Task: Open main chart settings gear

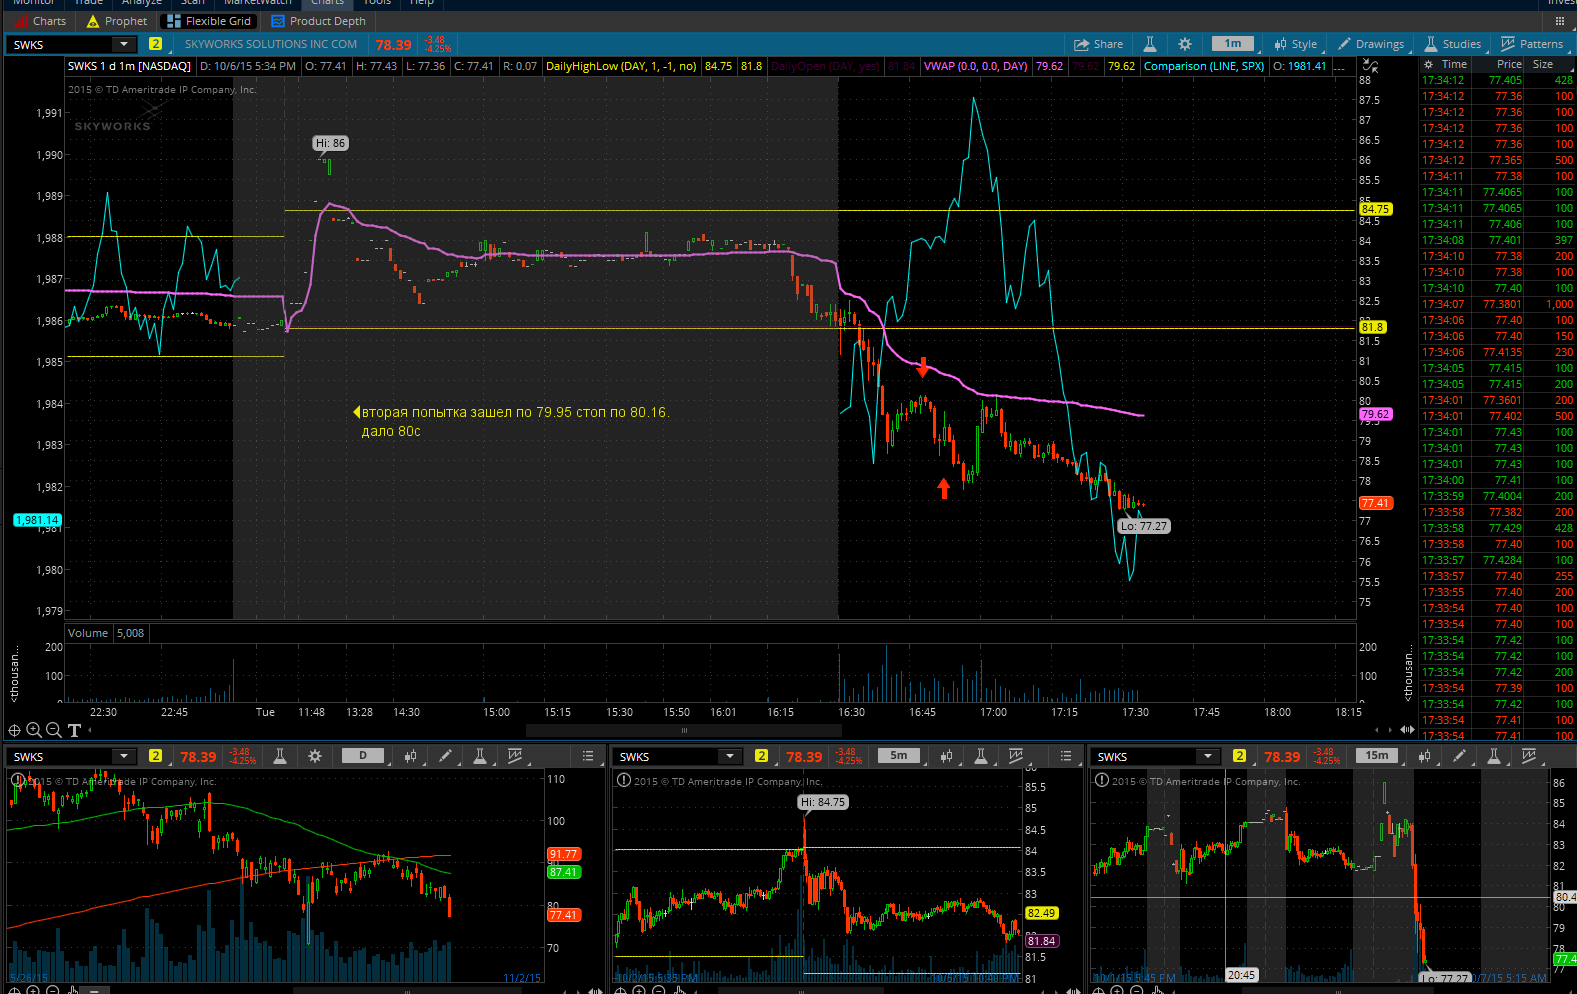Action: point(1185,44)
